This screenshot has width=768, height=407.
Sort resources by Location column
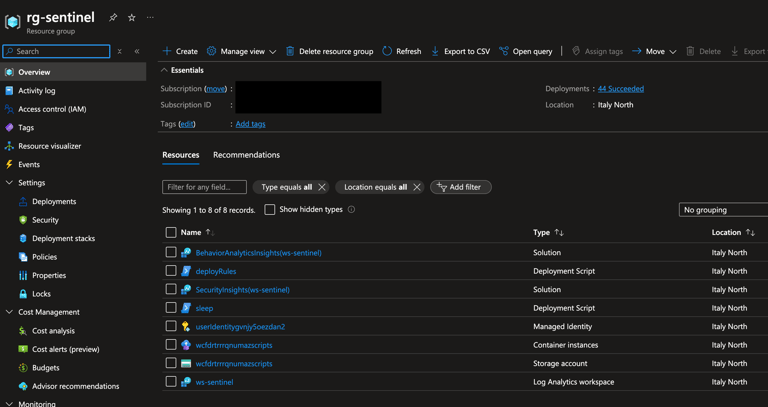tap(733, 233)
